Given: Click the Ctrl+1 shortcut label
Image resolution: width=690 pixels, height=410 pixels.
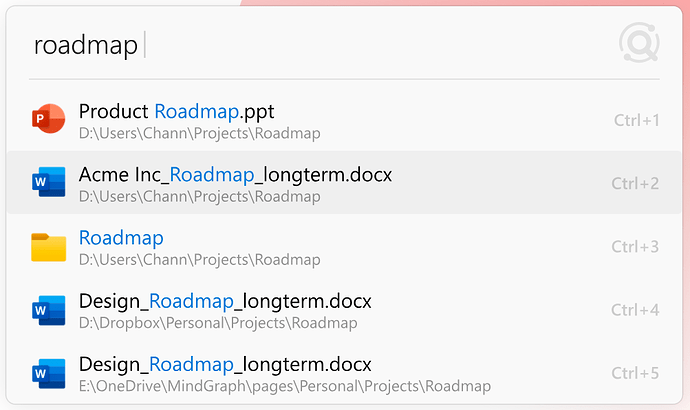Looking at the screenshot, I should 636,120.
